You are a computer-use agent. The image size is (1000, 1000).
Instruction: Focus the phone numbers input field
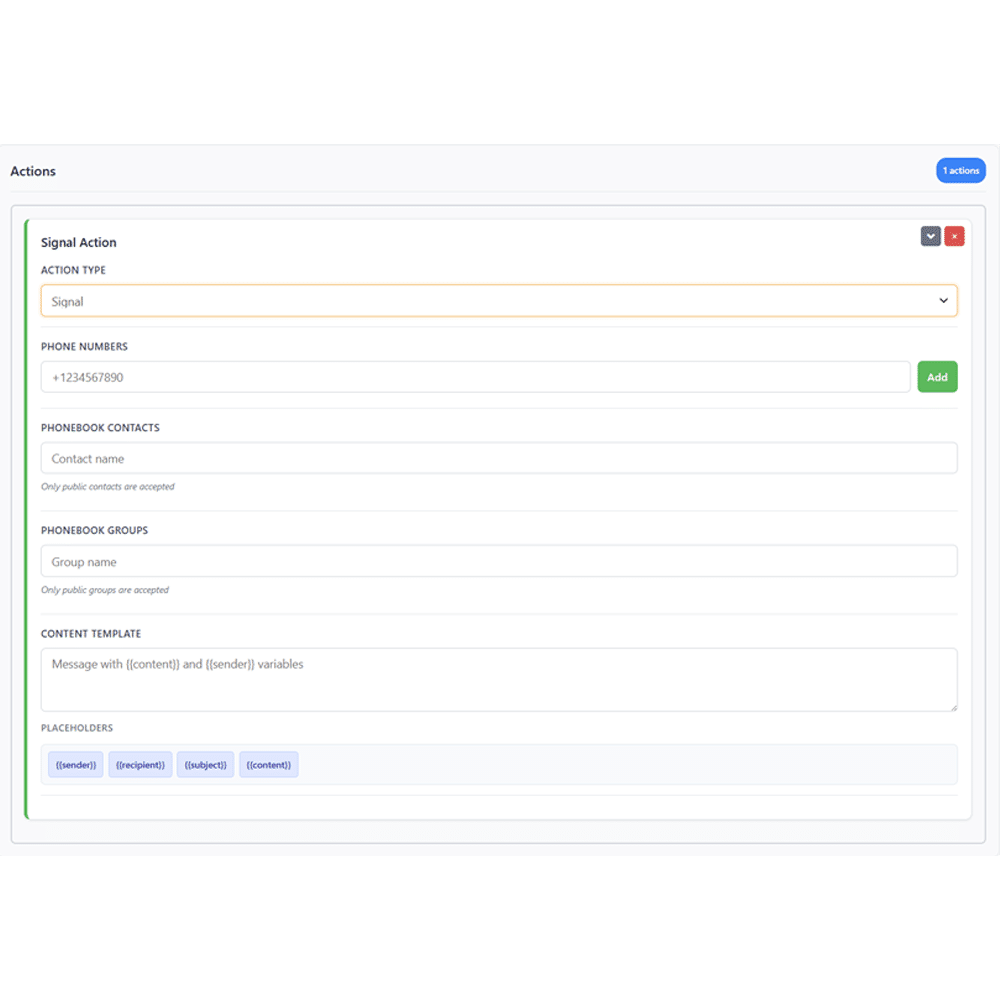475,377
